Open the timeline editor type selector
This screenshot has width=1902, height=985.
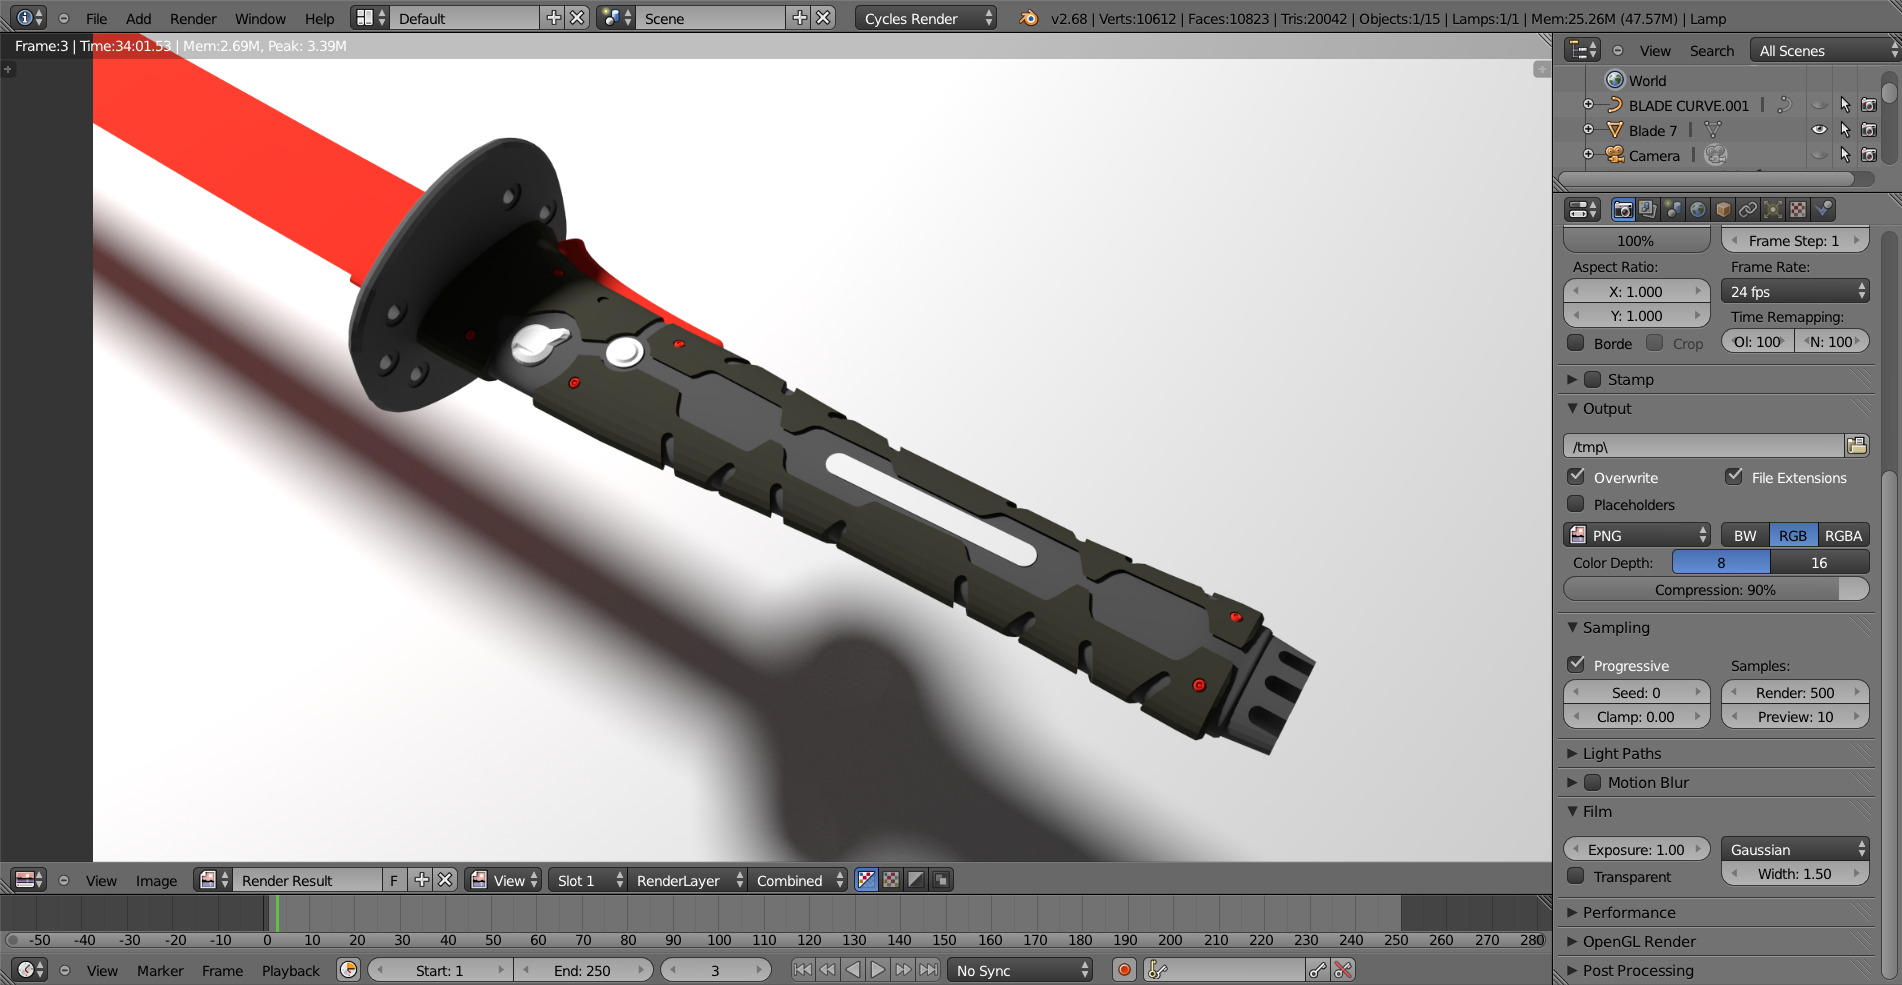(28, 970)
